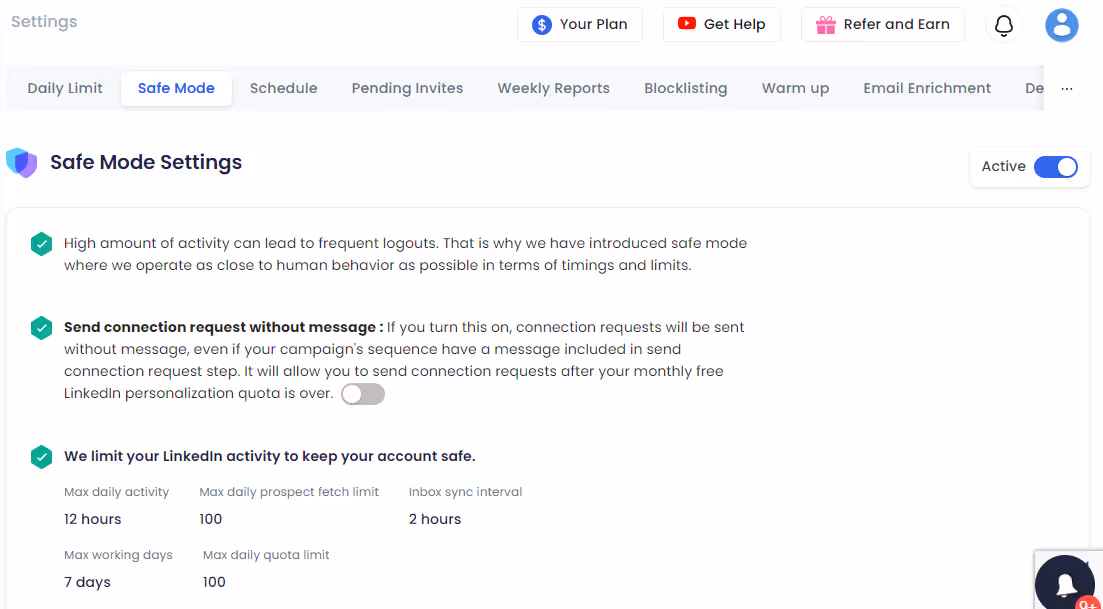The image size is (1103, 609).
Task: Open Your Plan
Action: 580,25
